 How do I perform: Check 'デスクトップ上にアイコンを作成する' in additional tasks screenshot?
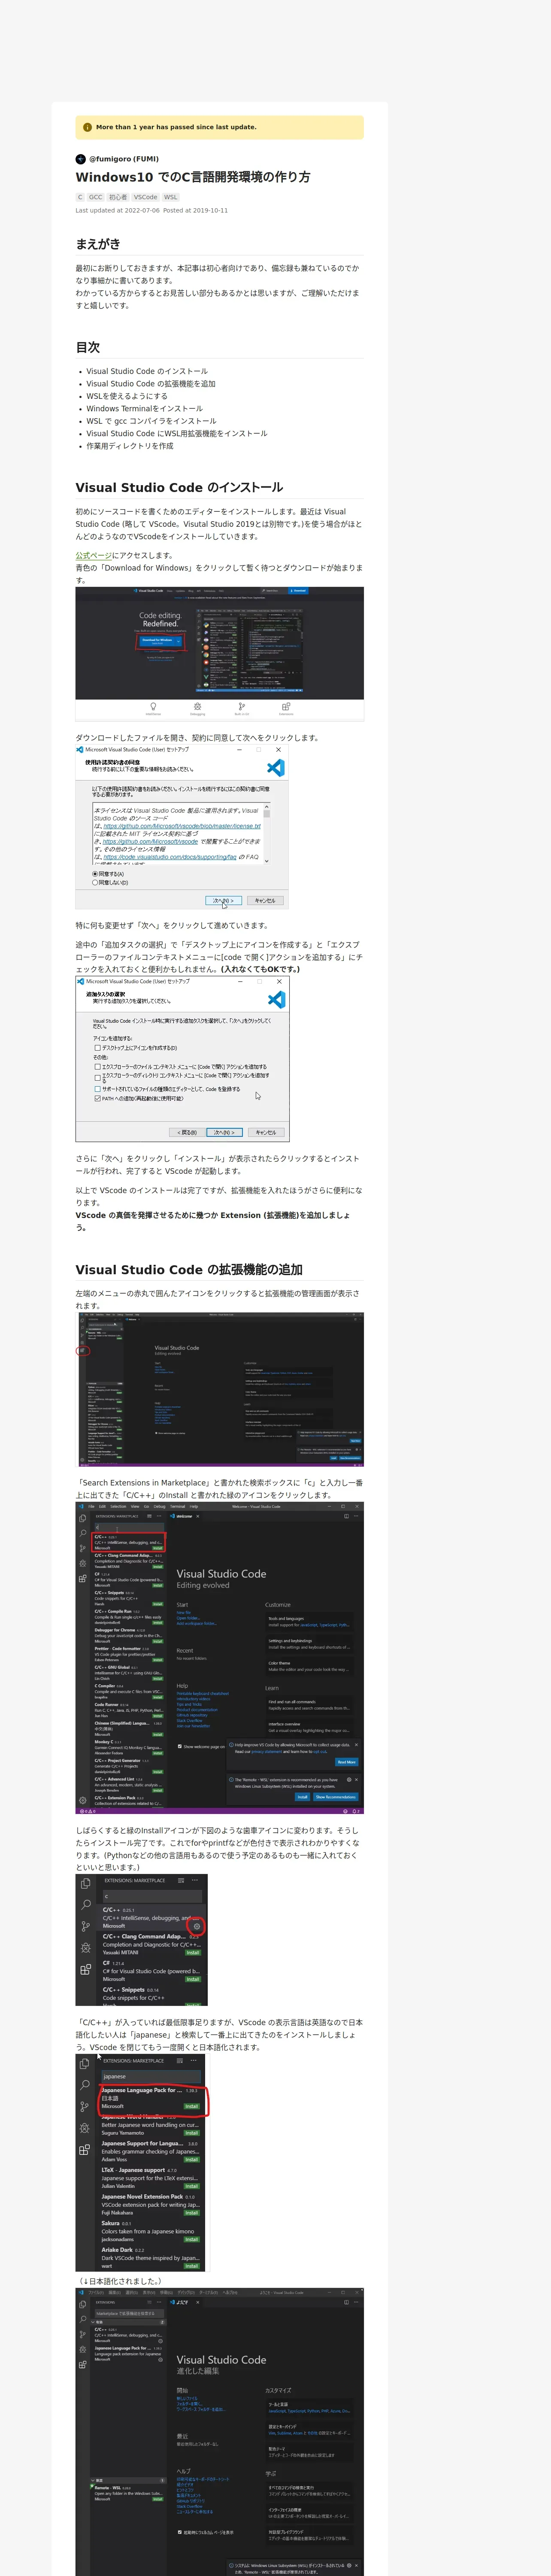[x=98, y=1048]
